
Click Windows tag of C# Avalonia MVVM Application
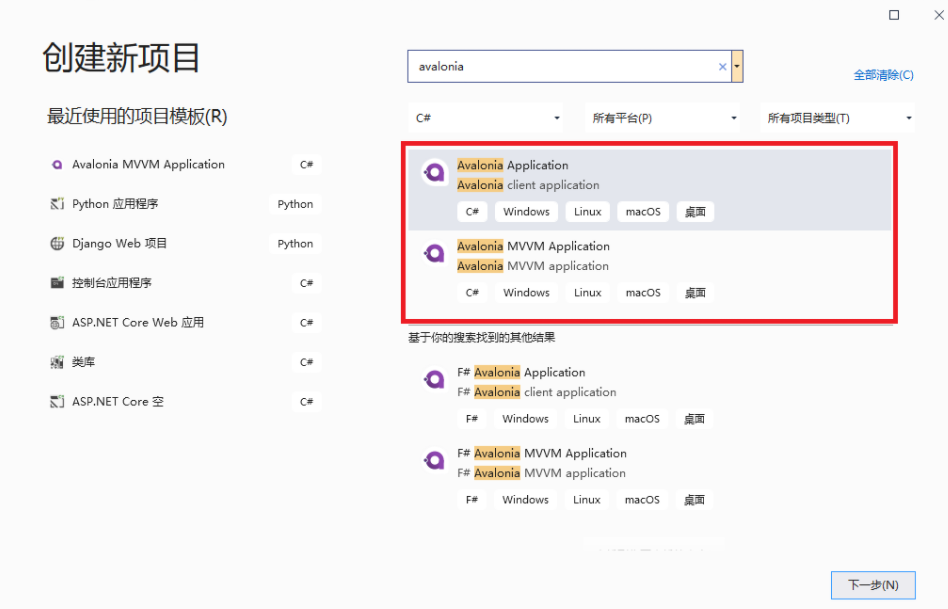point(526,293)
